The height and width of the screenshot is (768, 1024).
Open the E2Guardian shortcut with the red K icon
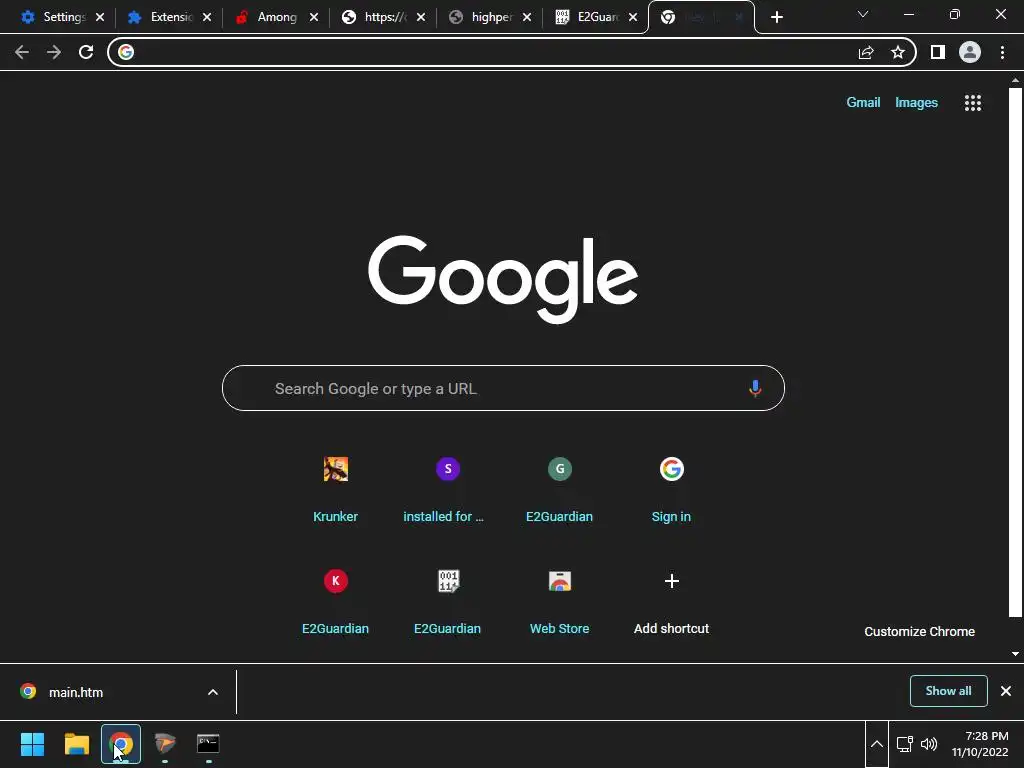pos(336,602)
